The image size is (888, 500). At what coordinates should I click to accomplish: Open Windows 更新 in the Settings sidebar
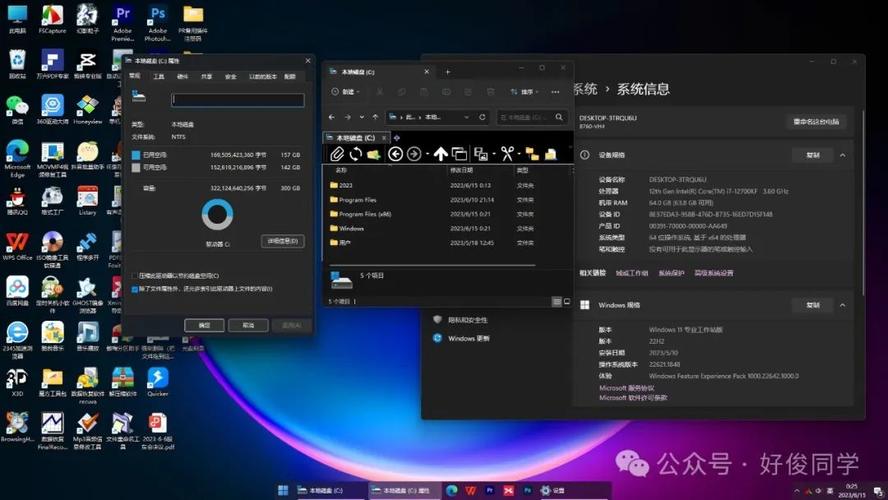[462, 339]
